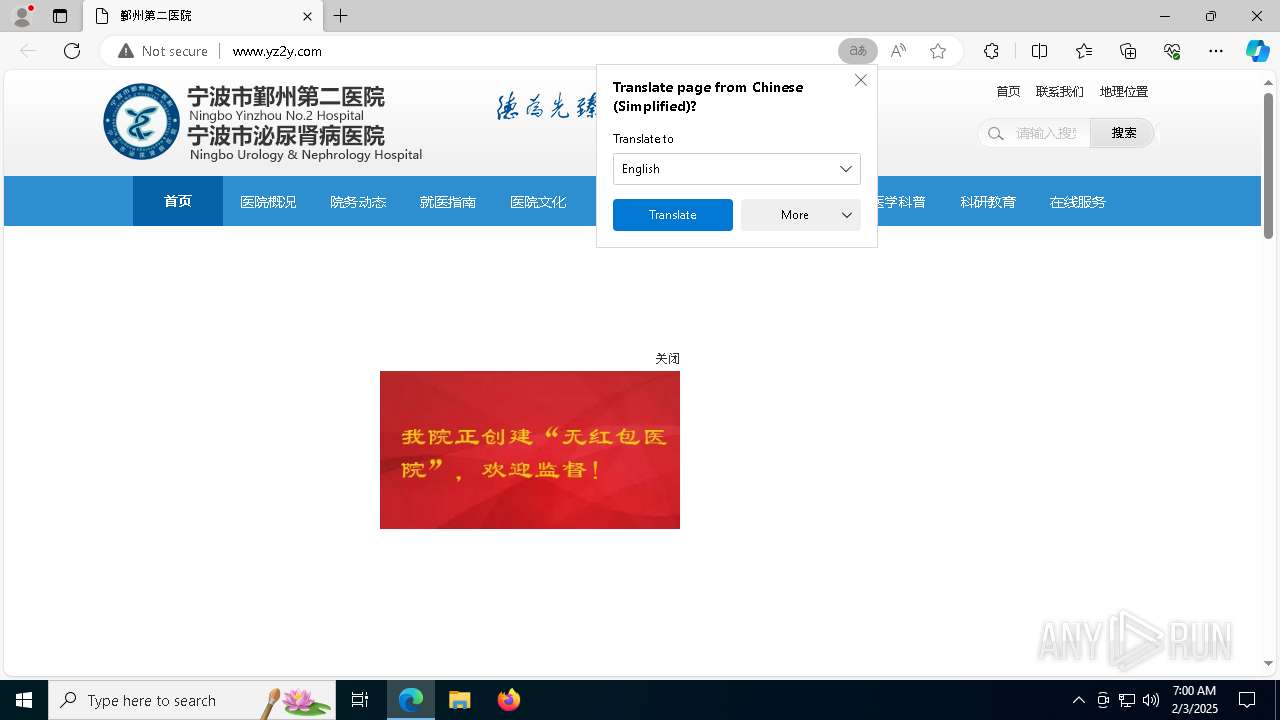Select the 首页 navigation tab

pyautogui.click(x=178, y=201)
